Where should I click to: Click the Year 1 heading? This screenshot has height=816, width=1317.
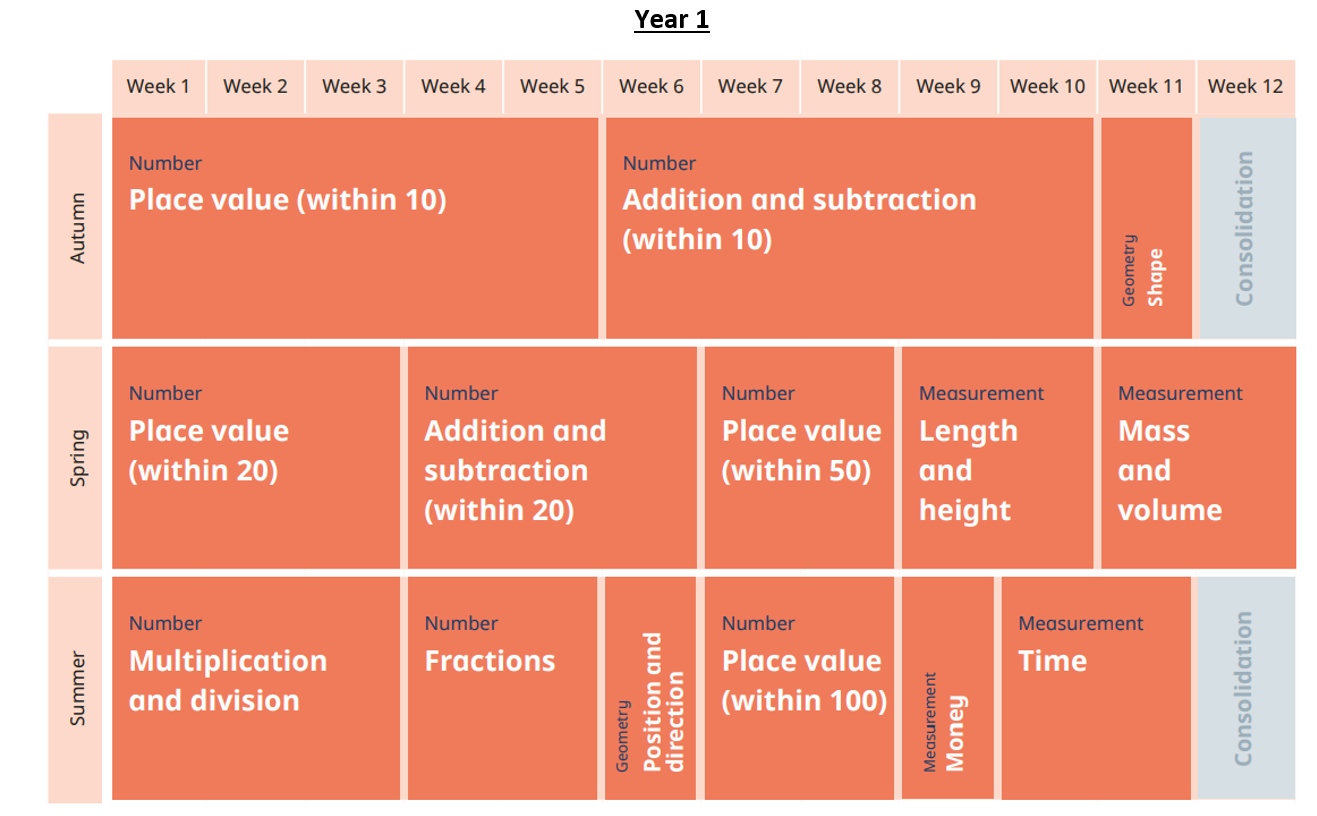click(x=671, y=20)
